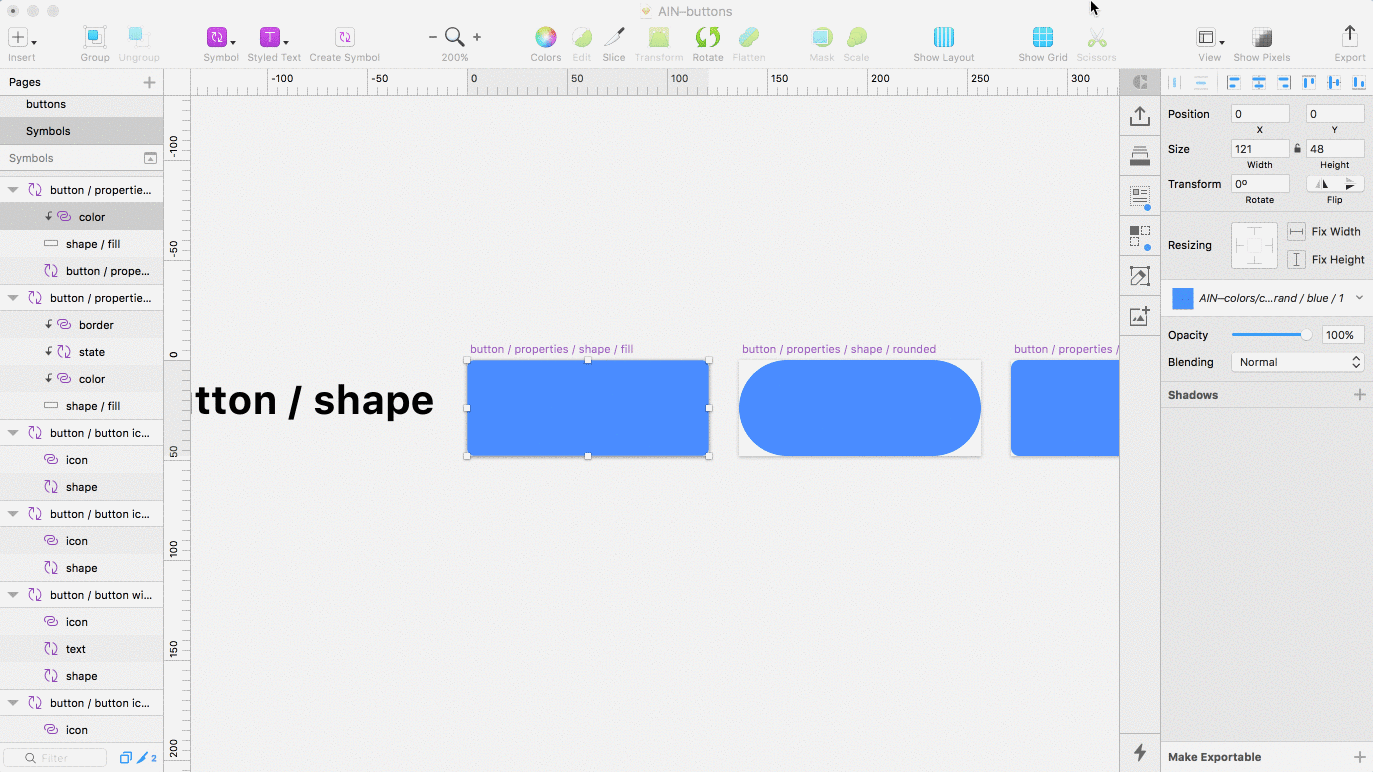Image resolution: width=1373 pixels, height=772 pixels.
Task: Click the magnifier zoom icon
Action: click(455, 37)
